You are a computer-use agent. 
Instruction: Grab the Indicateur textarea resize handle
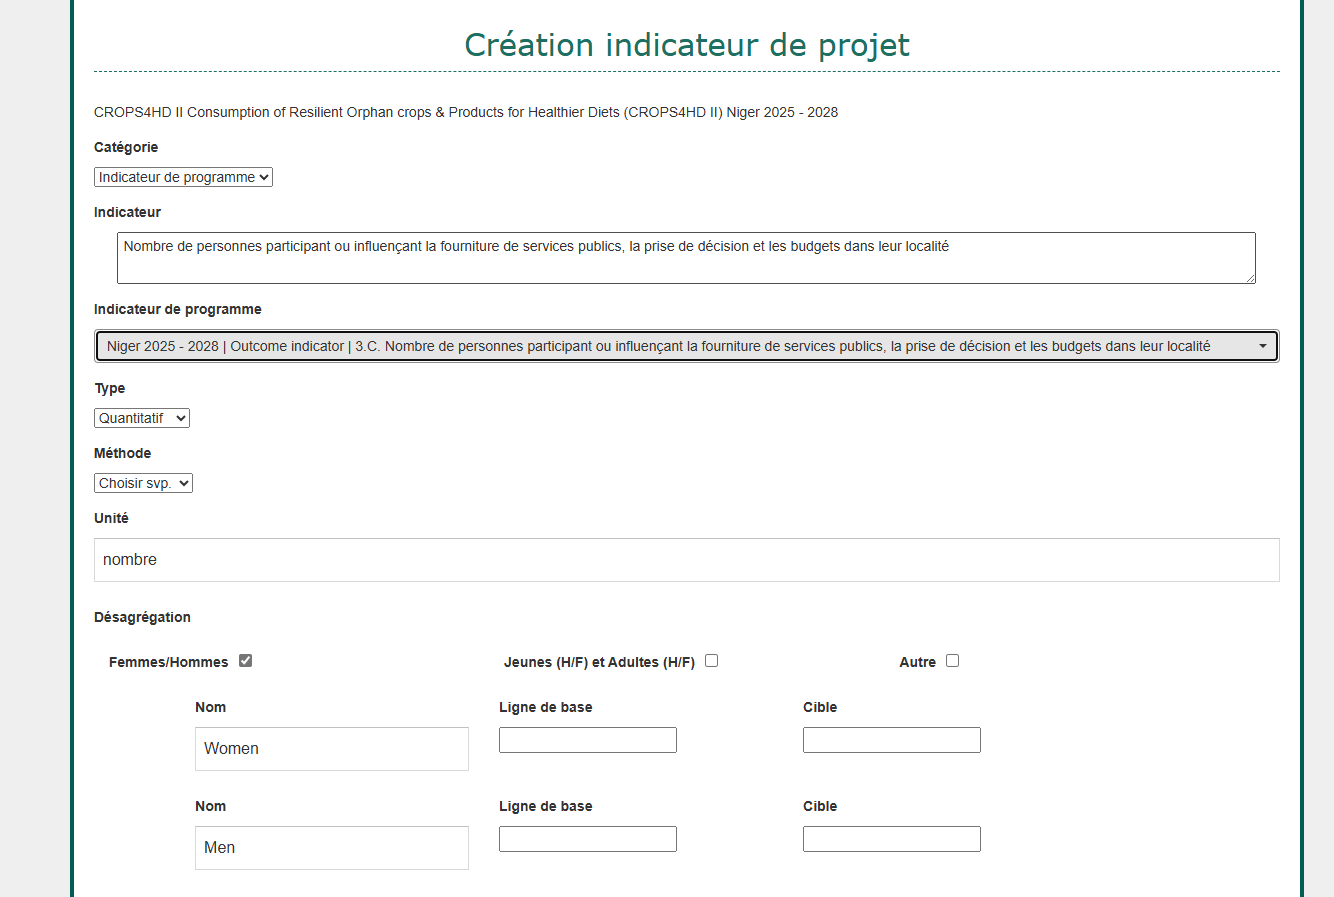[x=1250, y=279]
